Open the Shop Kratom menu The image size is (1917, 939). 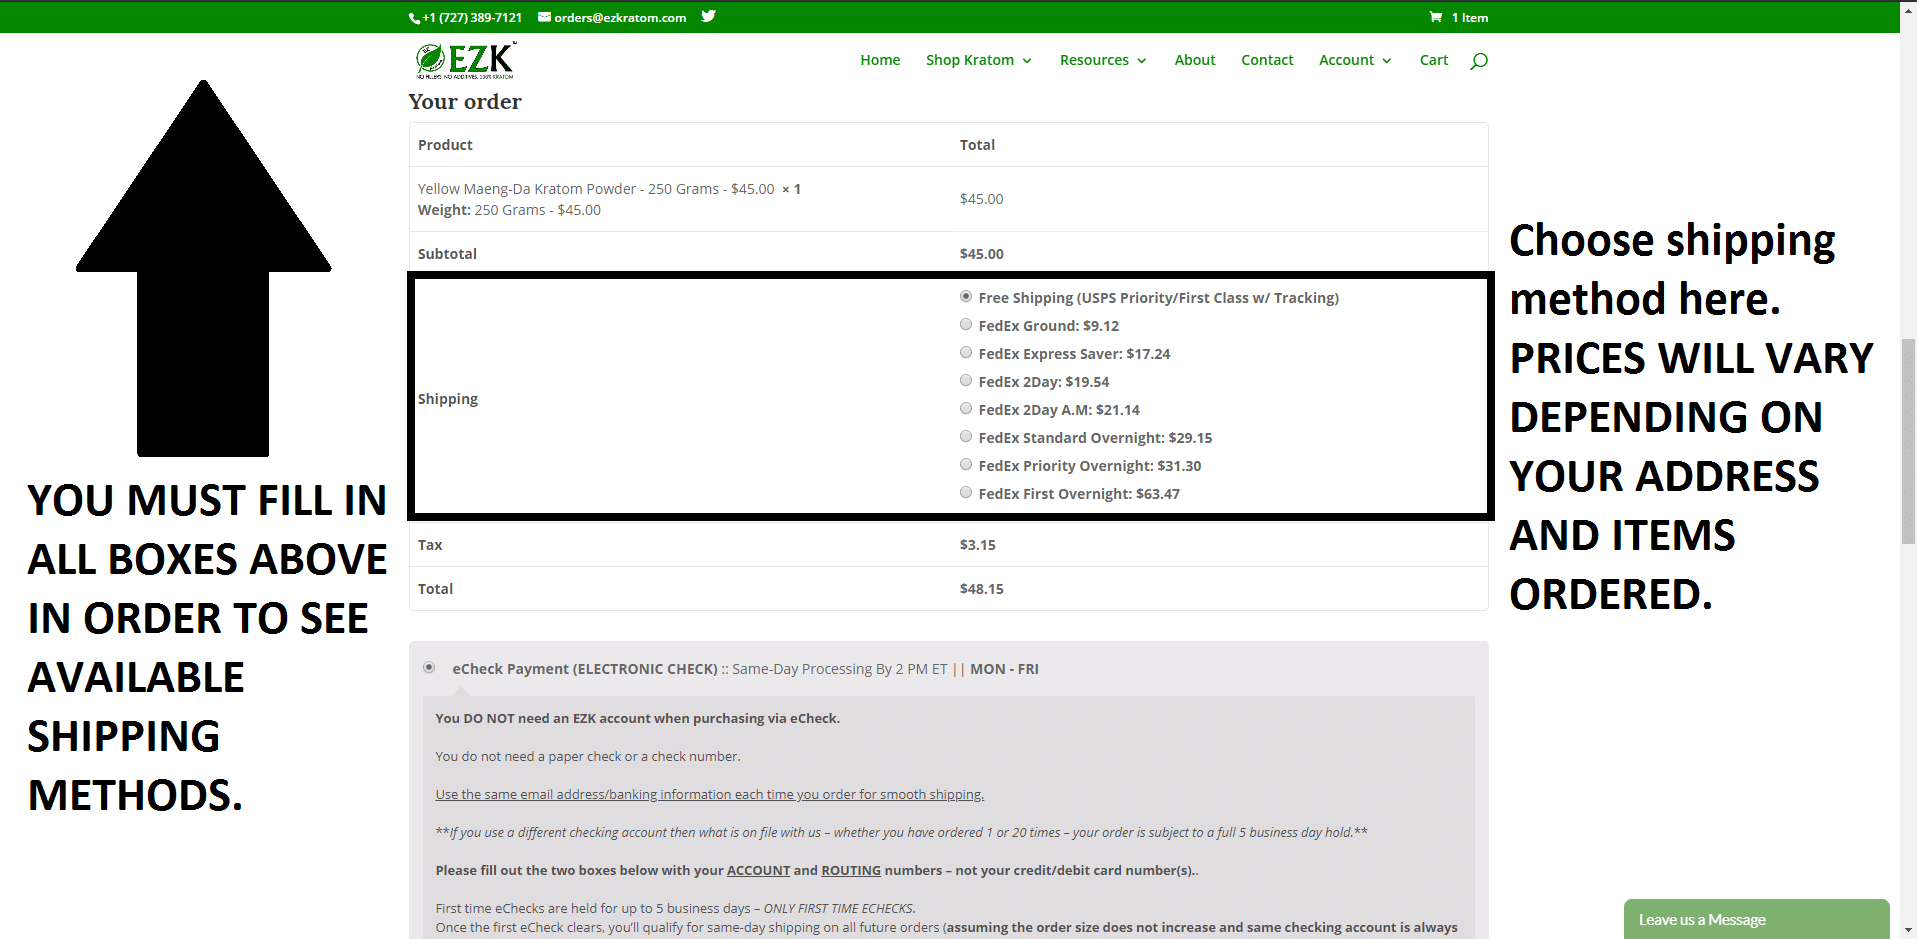coord(970,60)
